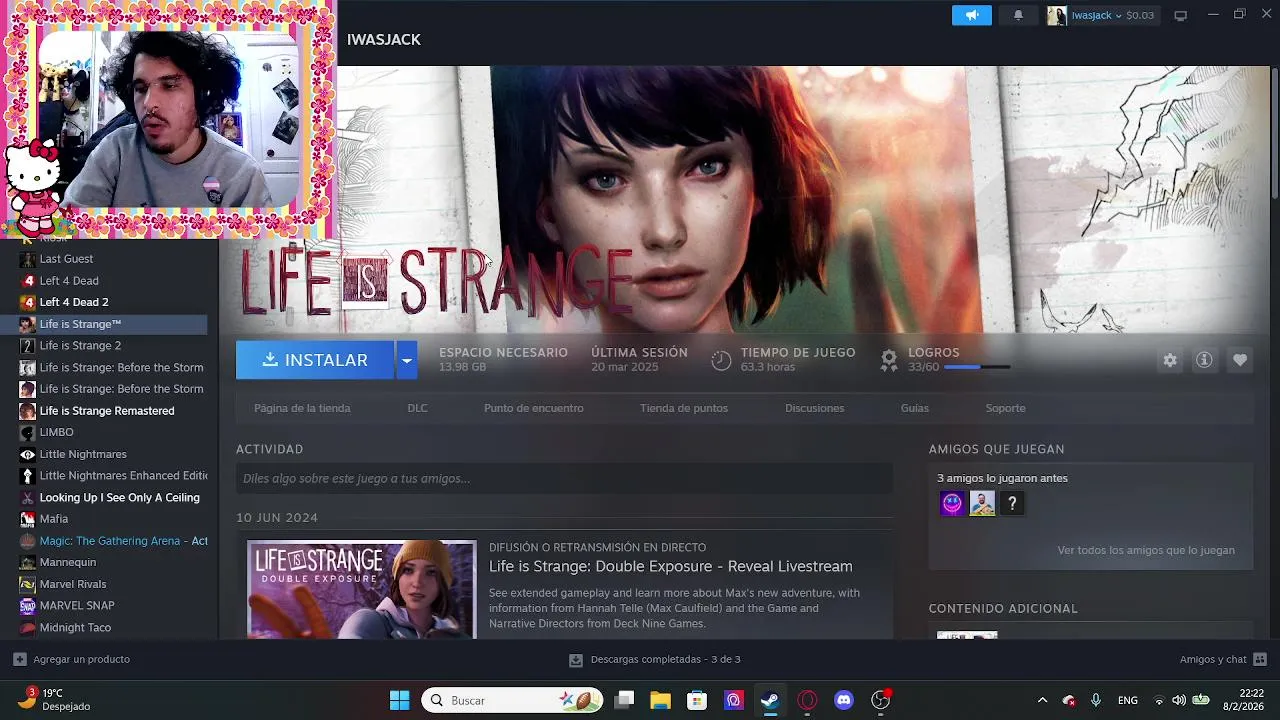
Task: Open Descargas completadas downloads status
Action: pos(655,660)
